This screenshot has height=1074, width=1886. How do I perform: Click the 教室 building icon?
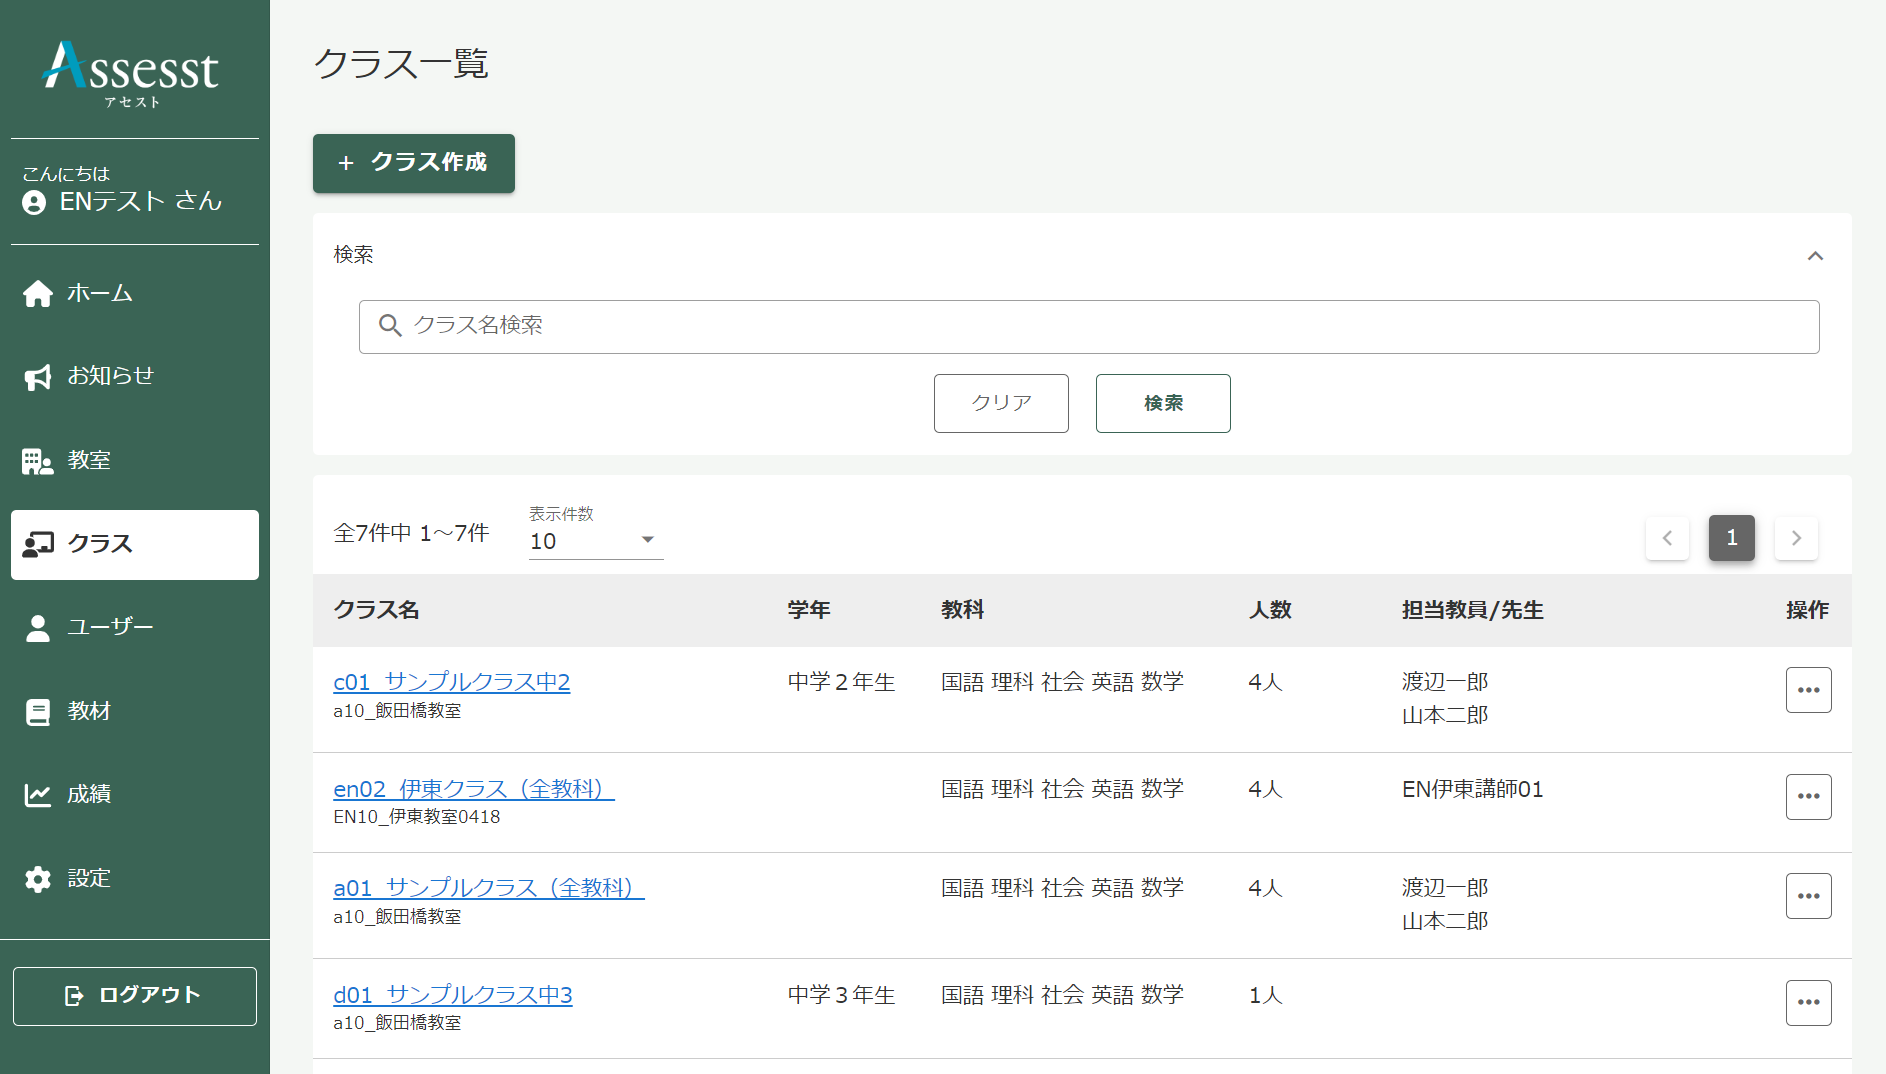(38, 461)
